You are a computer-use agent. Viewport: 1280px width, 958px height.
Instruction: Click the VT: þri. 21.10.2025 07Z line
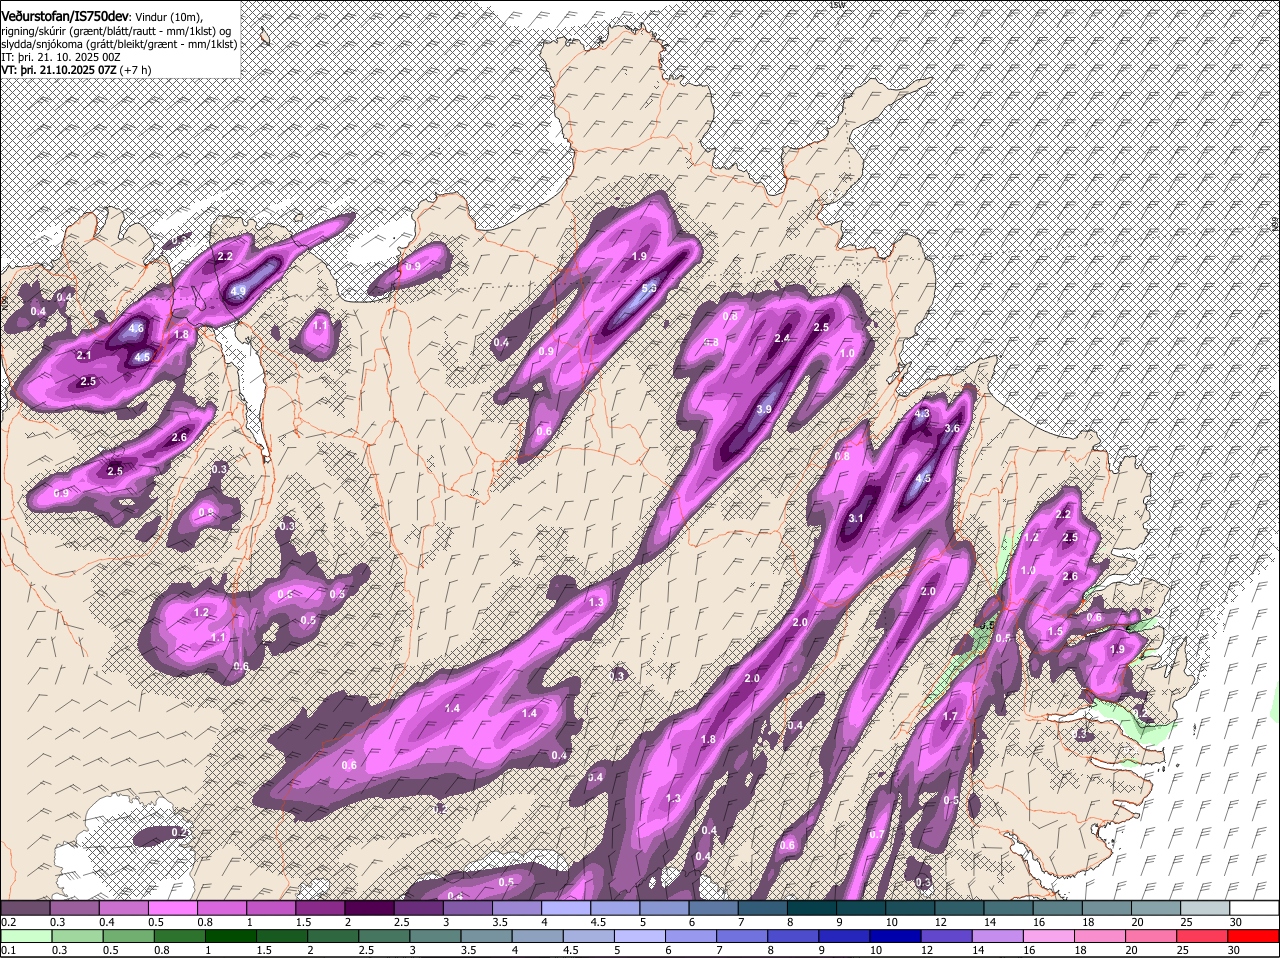59,70
